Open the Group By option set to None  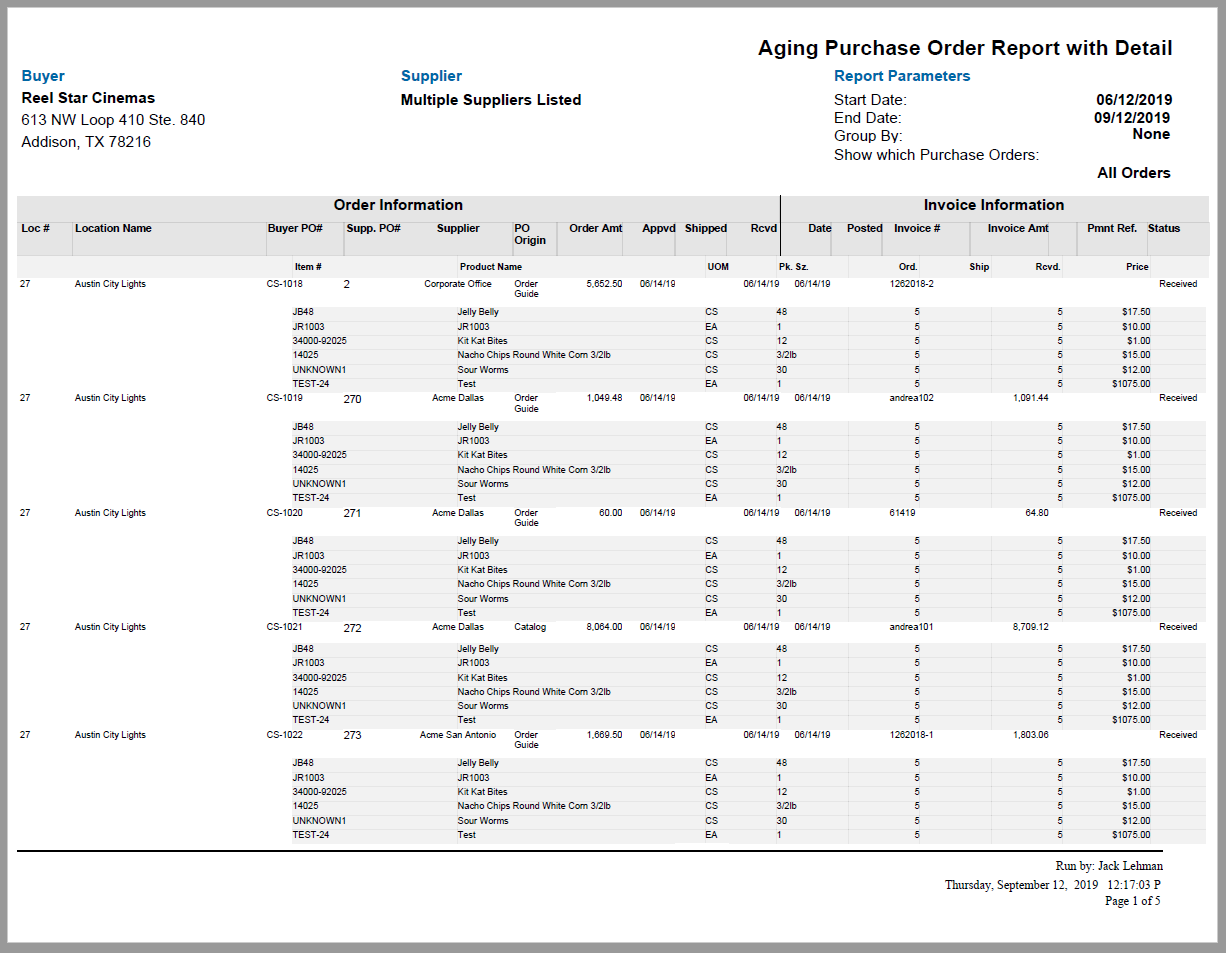point(1151,134)
